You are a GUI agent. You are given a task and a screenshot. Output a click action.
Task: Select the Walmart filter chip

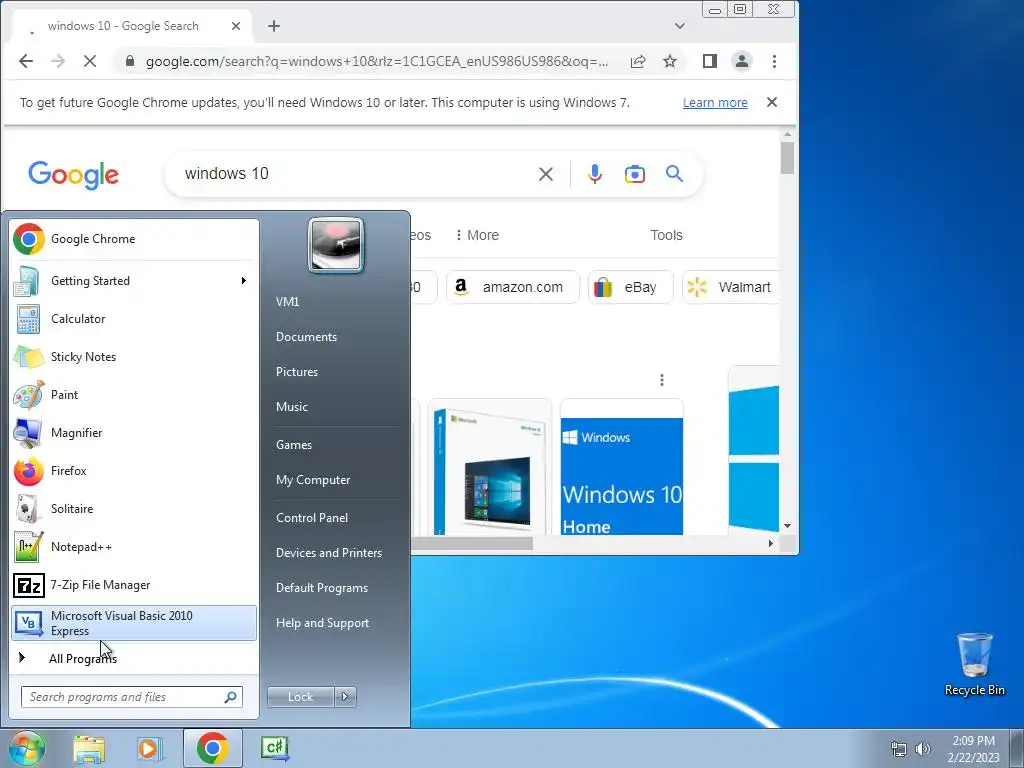coord(731,287)
